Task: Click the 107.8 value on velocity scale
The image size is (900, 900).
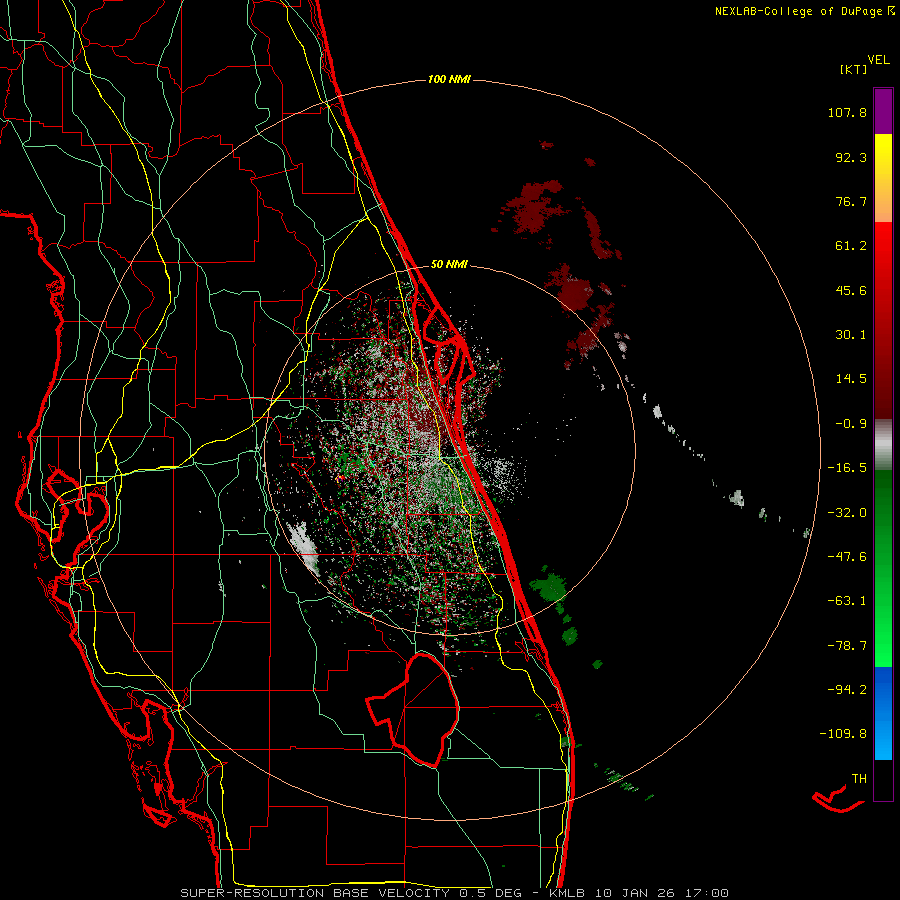Action: (x=847, y=112)
